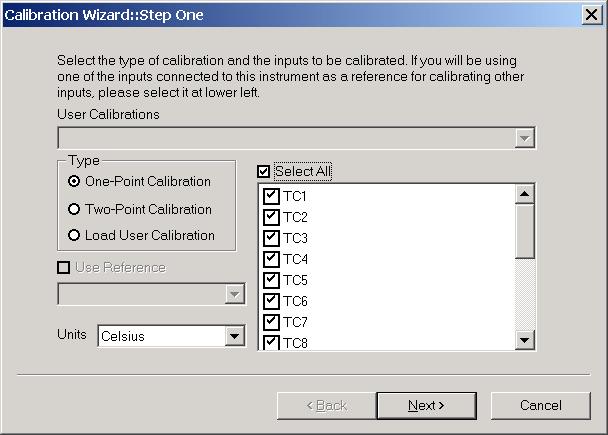Open the Units Celsius dropdown
Screen dimensions: 608x435
tap(235, 336)
